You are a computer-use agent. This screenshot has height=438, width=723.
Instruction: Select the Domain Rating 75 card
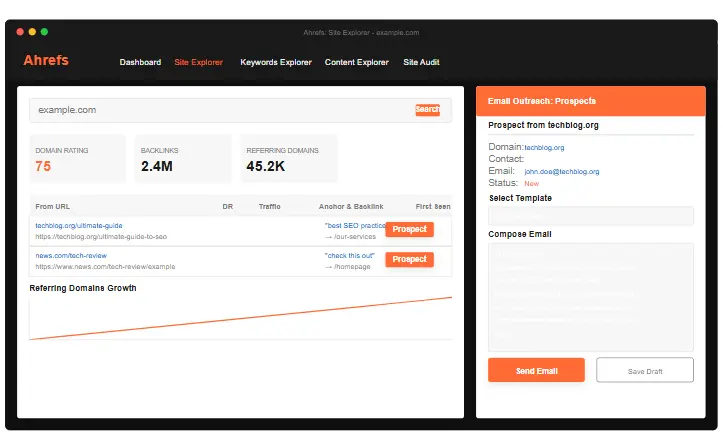pyautogui.click(x=77, y=159)
